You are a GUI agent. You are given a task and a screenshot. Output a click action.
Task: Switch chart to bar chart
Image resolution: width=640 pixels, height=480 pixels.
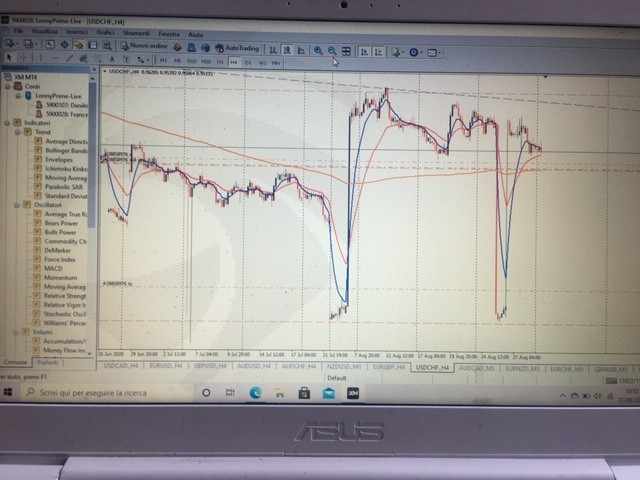pos(273,50)
